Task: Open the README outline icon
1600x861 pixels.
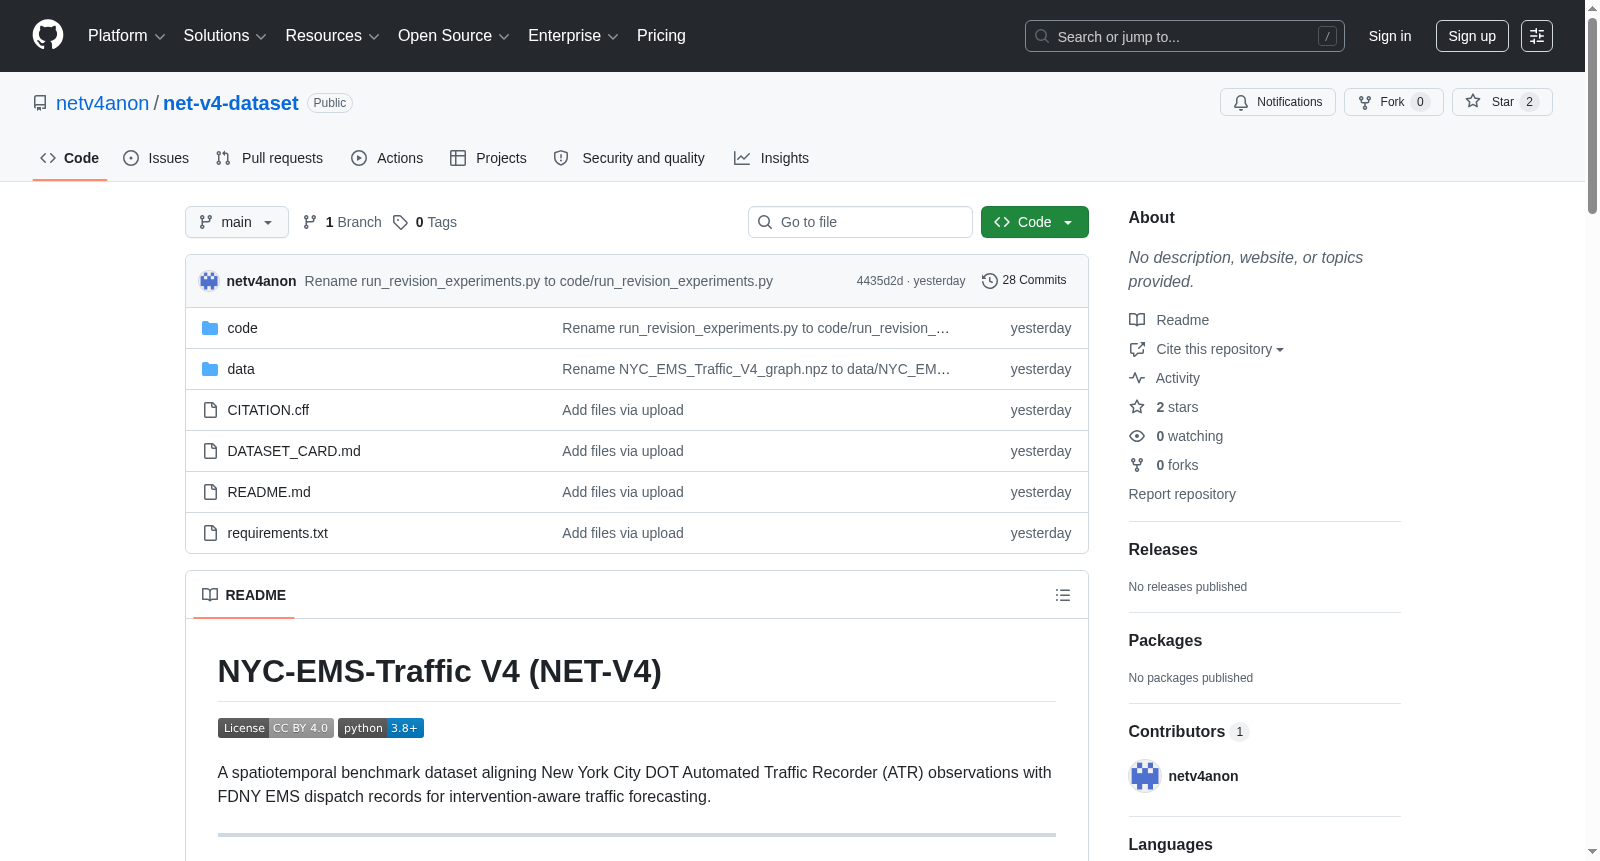Action: (x=1063, y=595)
